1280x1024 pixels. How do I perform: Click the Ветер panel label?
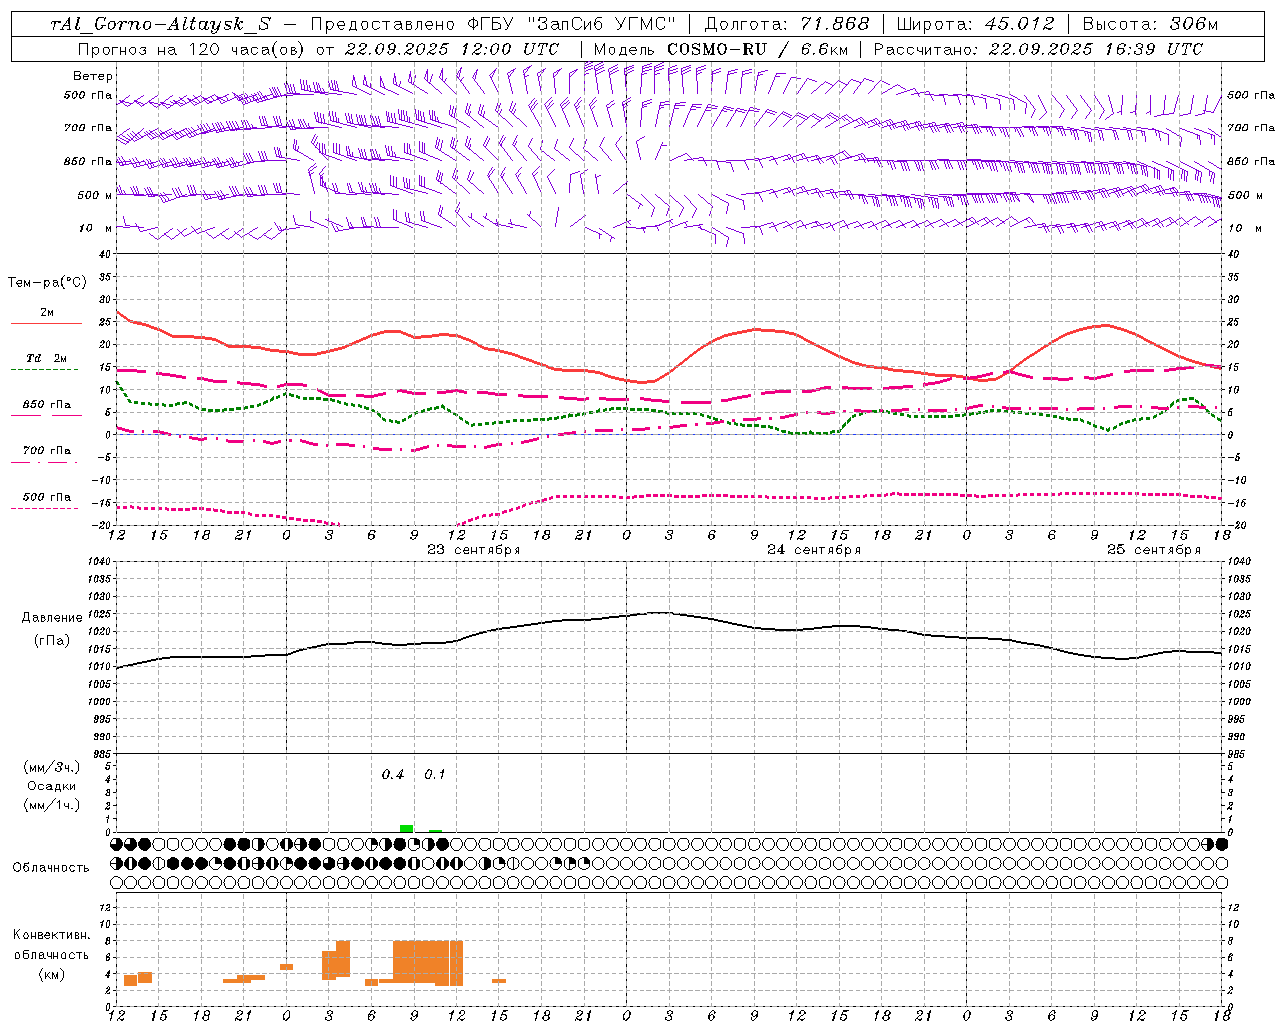[93, 76]
